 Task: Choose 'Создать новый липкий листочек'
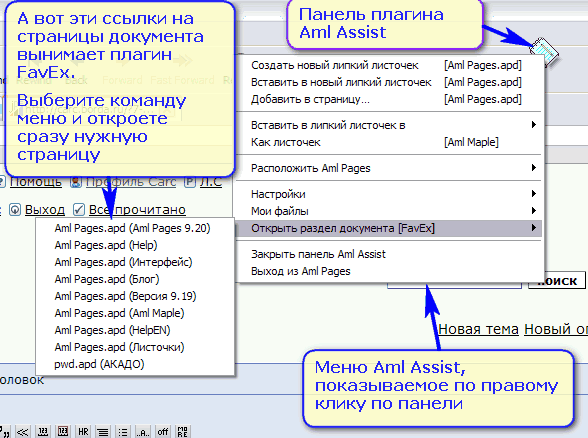click(x=388, y=65)
